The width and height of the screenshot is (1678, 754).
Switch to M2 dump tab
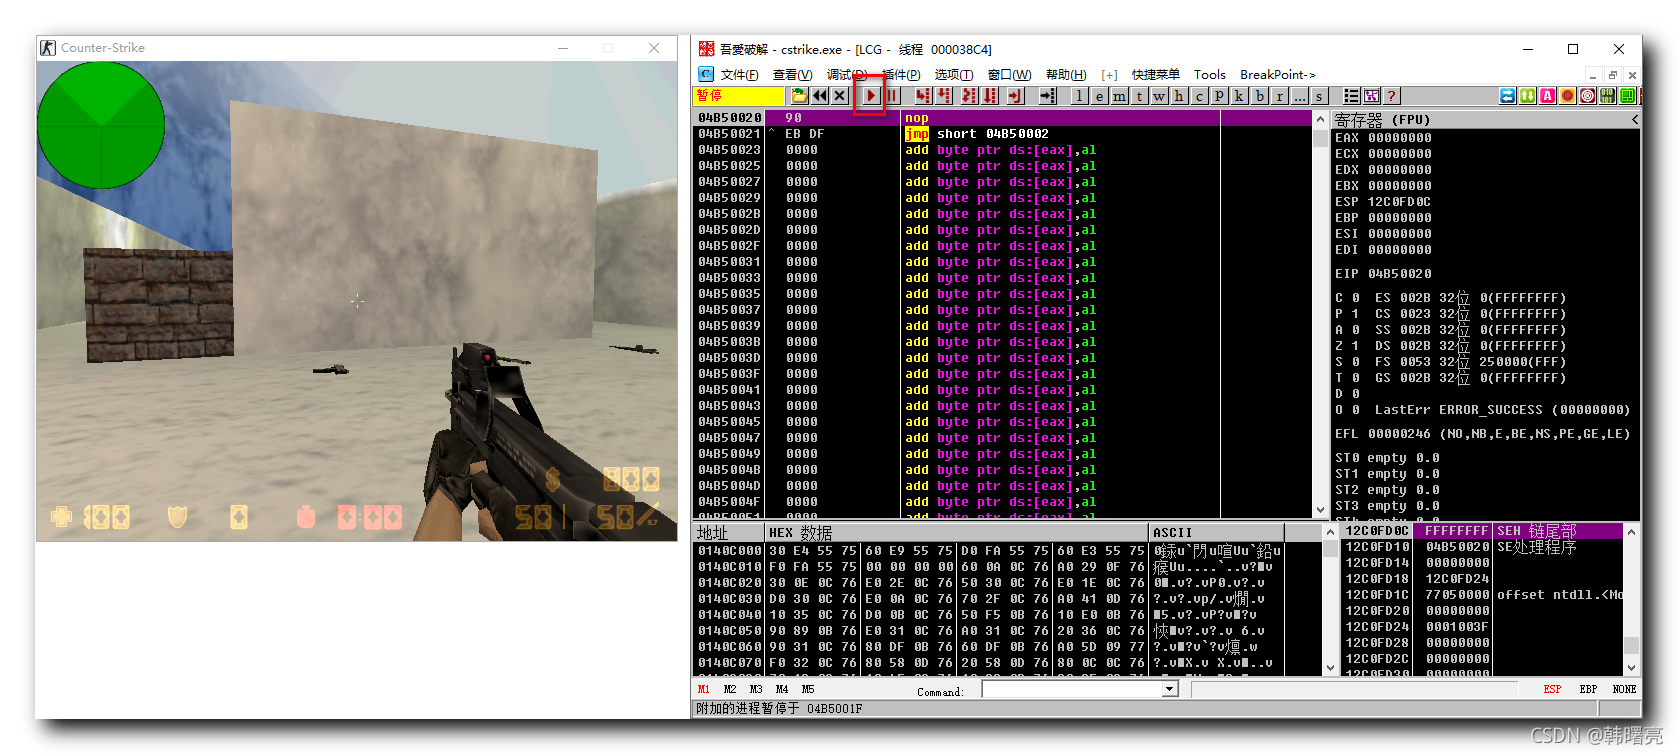click(730, 689)
